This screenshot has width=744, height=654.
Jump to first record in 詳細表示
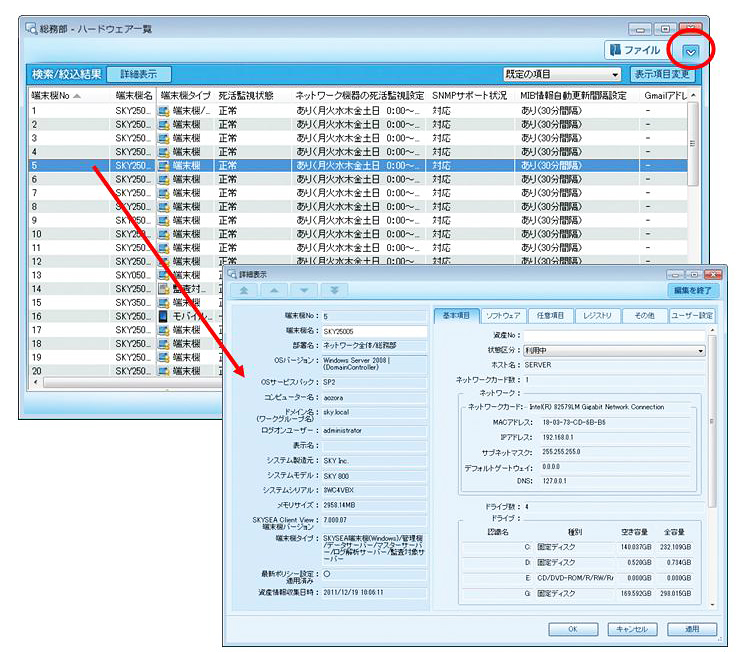click(x=243, y=290)
